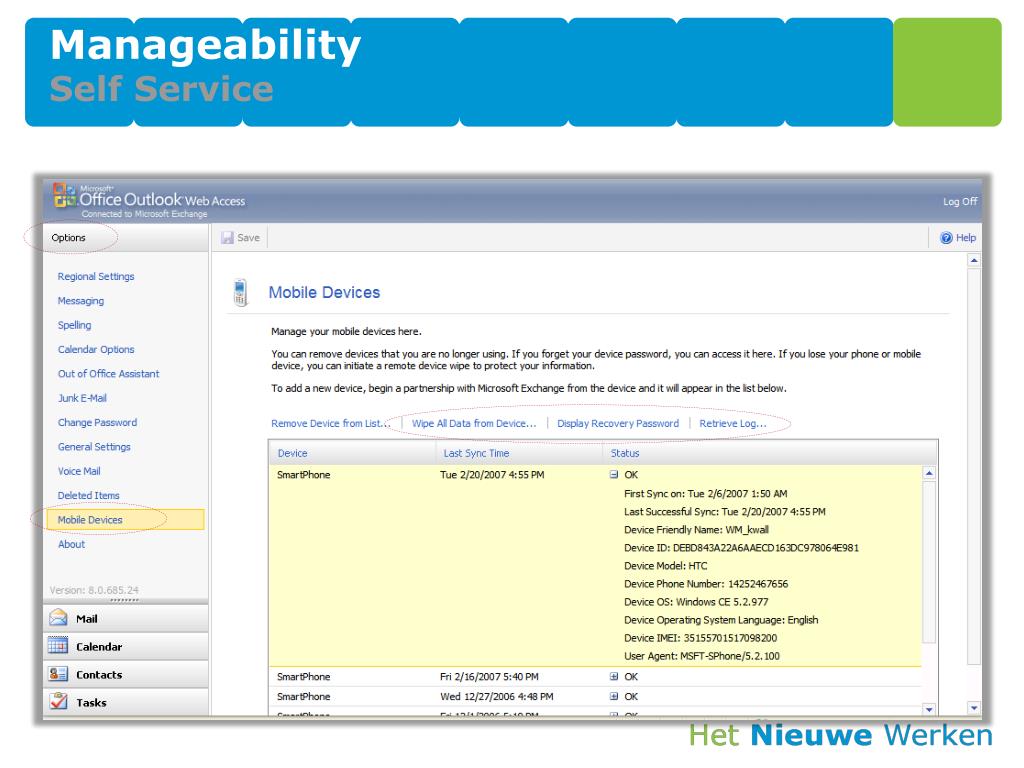Image resolution: width=1024 pixels, height=768 pixels.
Task: Click User Agent MSFT-SPhone line
Action: [701, 656]
